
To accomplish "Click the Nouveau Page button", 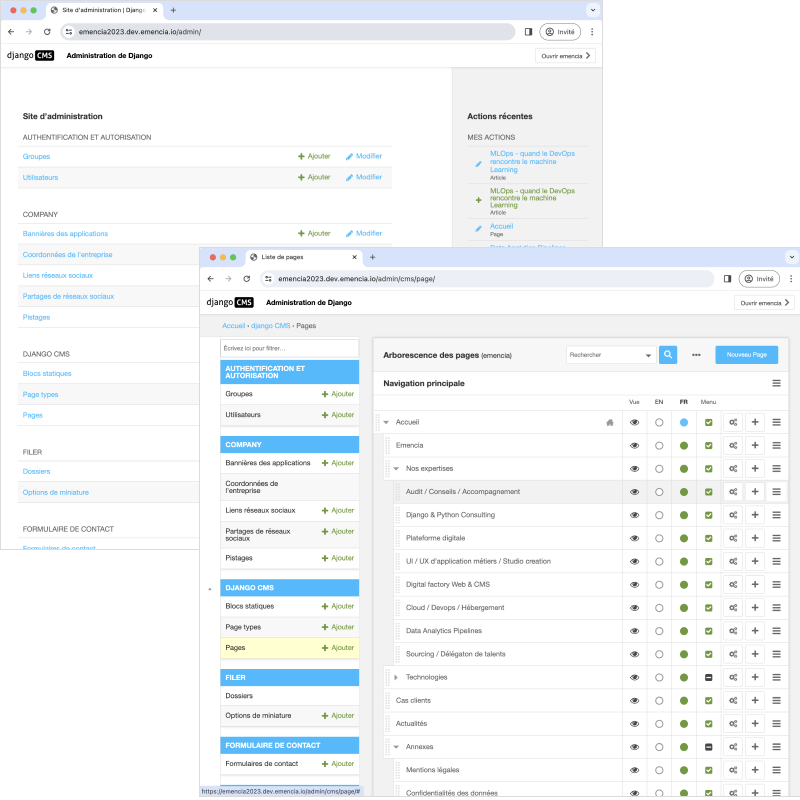I will click(746, 354).
